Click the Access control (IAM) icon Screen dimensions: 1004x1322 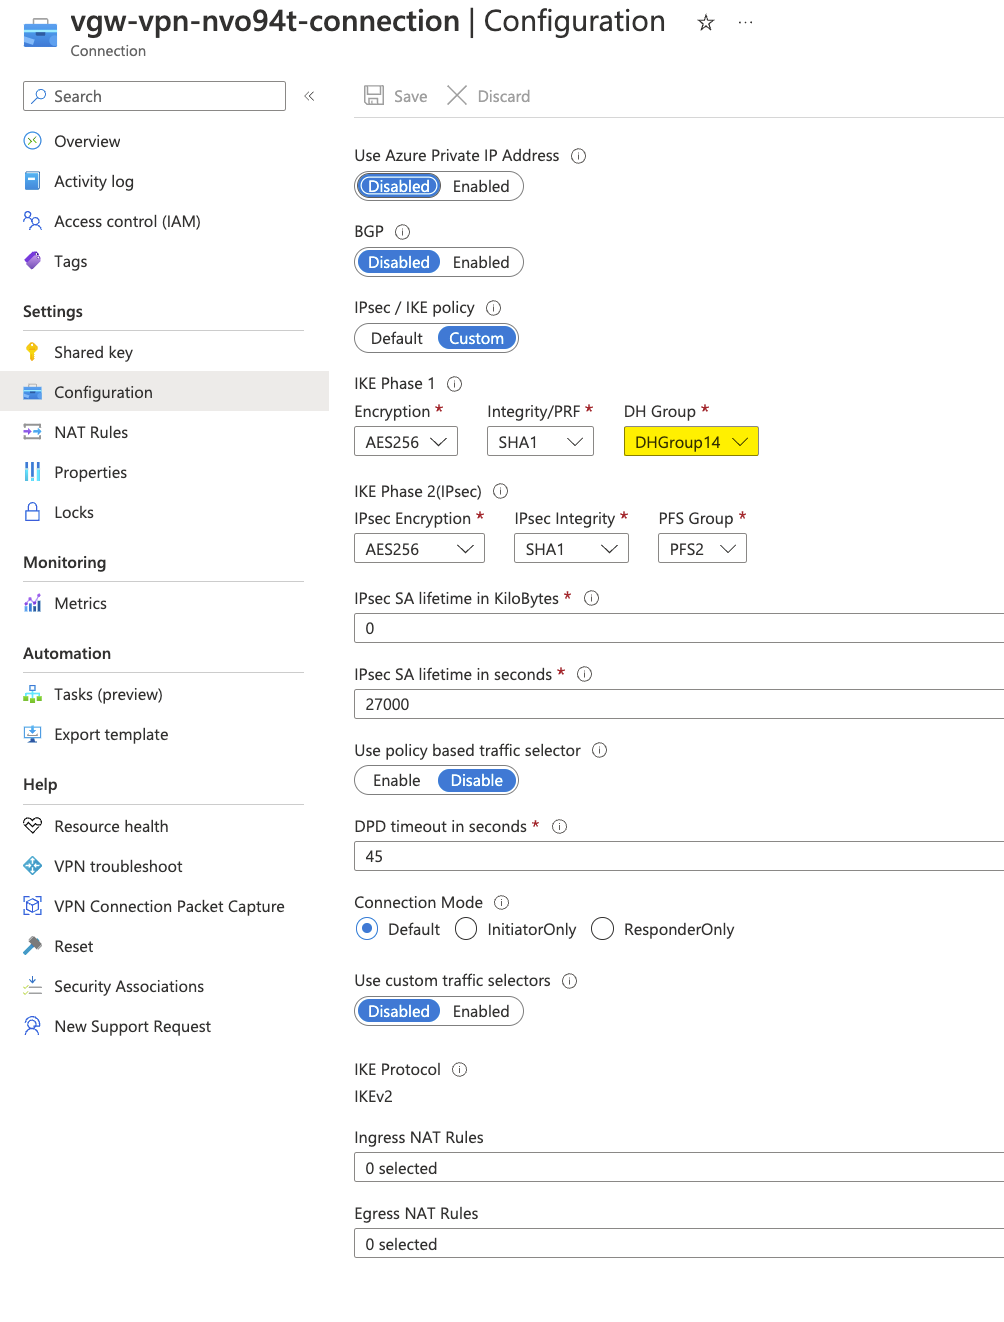click(x=33, y=221)
